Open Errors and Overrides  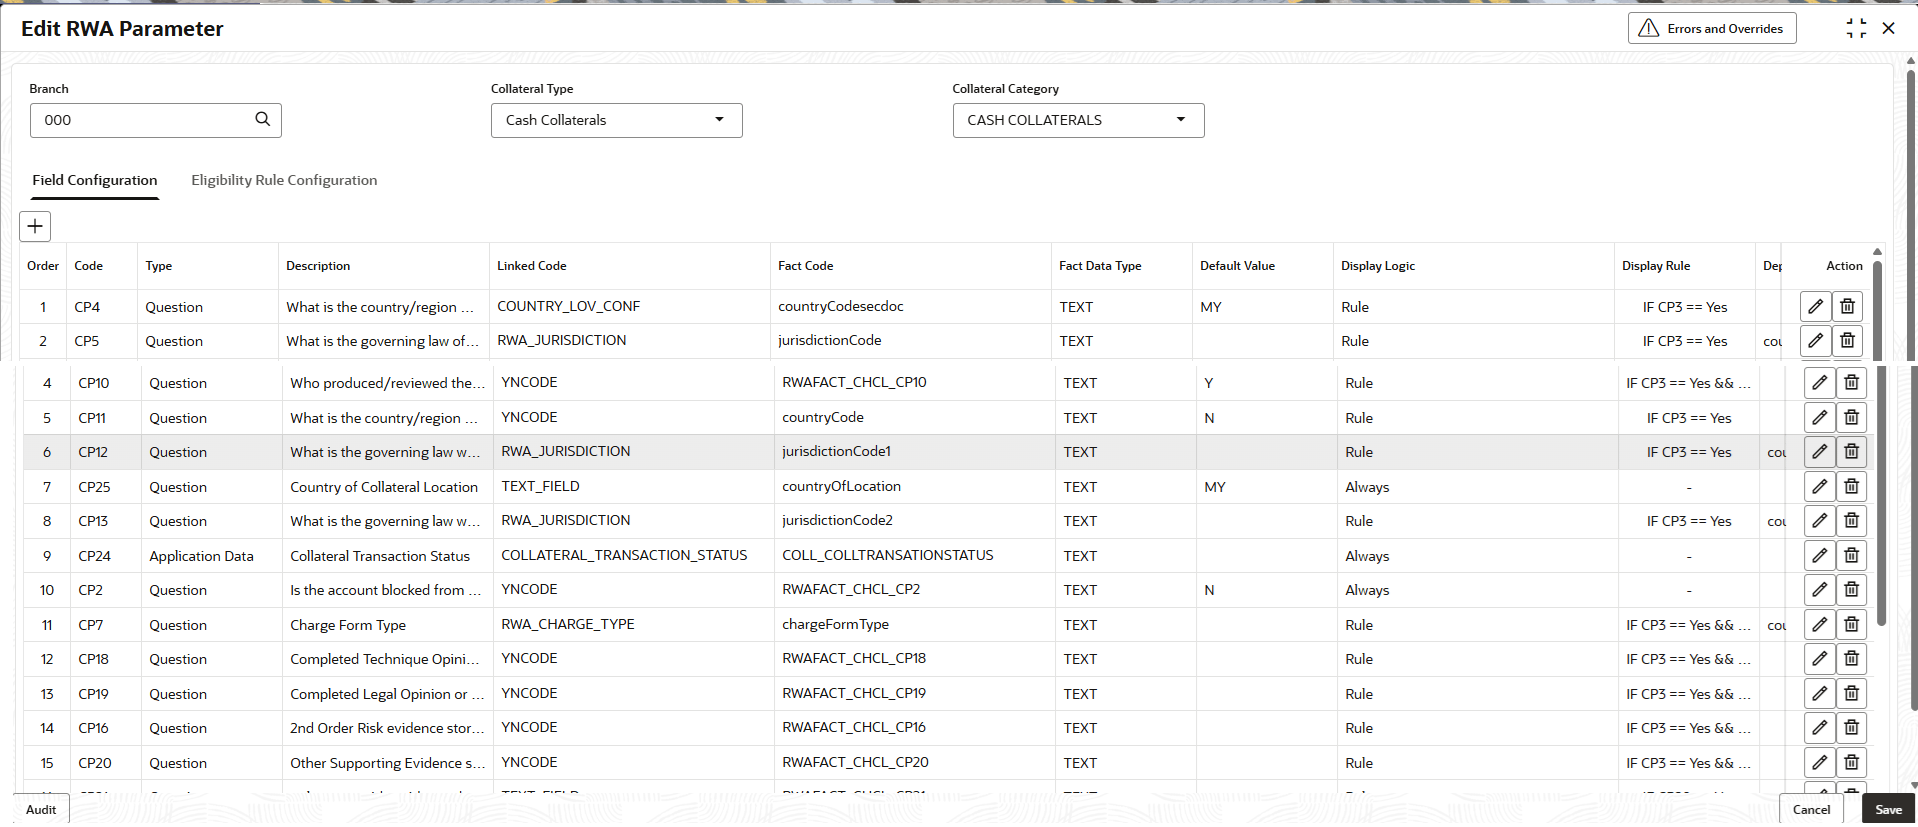[x=1712, y=28]
